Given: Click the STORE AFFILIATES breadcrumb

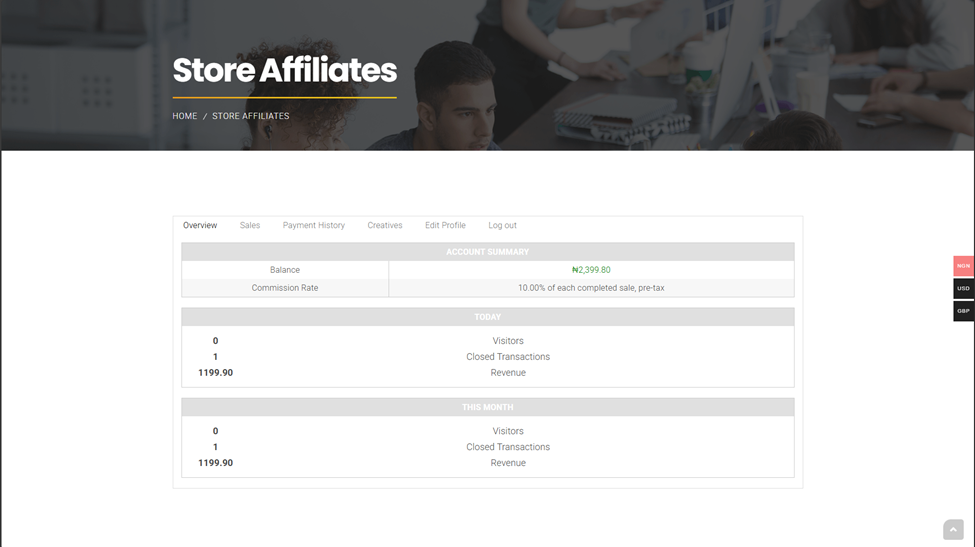Looking at the screenshot, I should 251,116.
